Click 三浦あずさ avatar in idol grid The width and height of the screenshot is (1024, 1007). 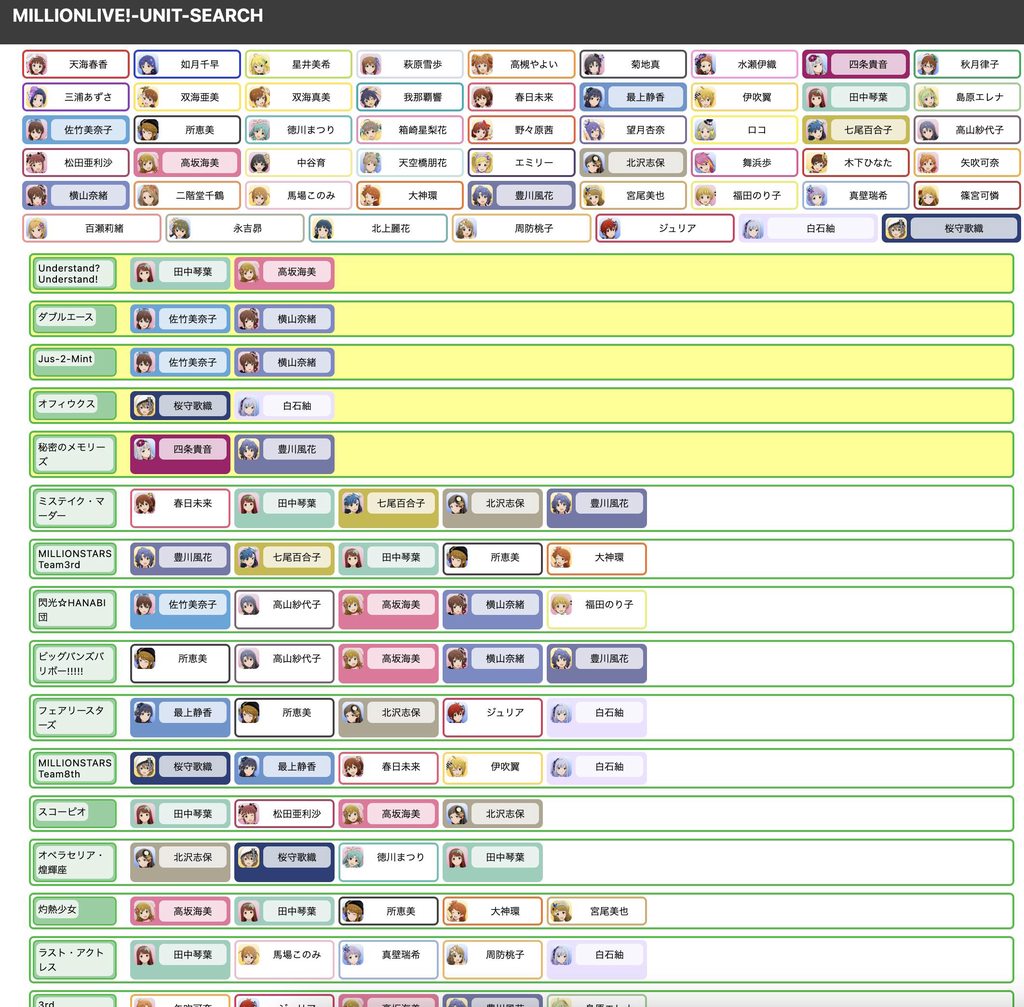click(36, 97)
